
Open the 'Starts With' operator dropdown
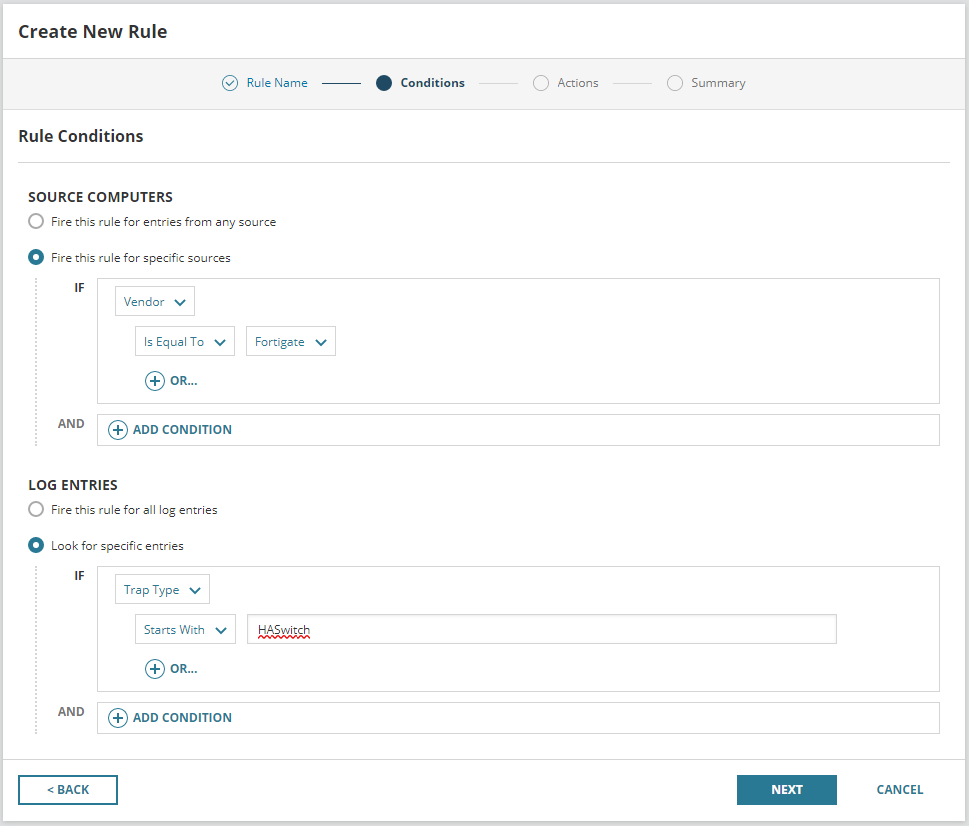pyautogui.click(x=185, y=630)
